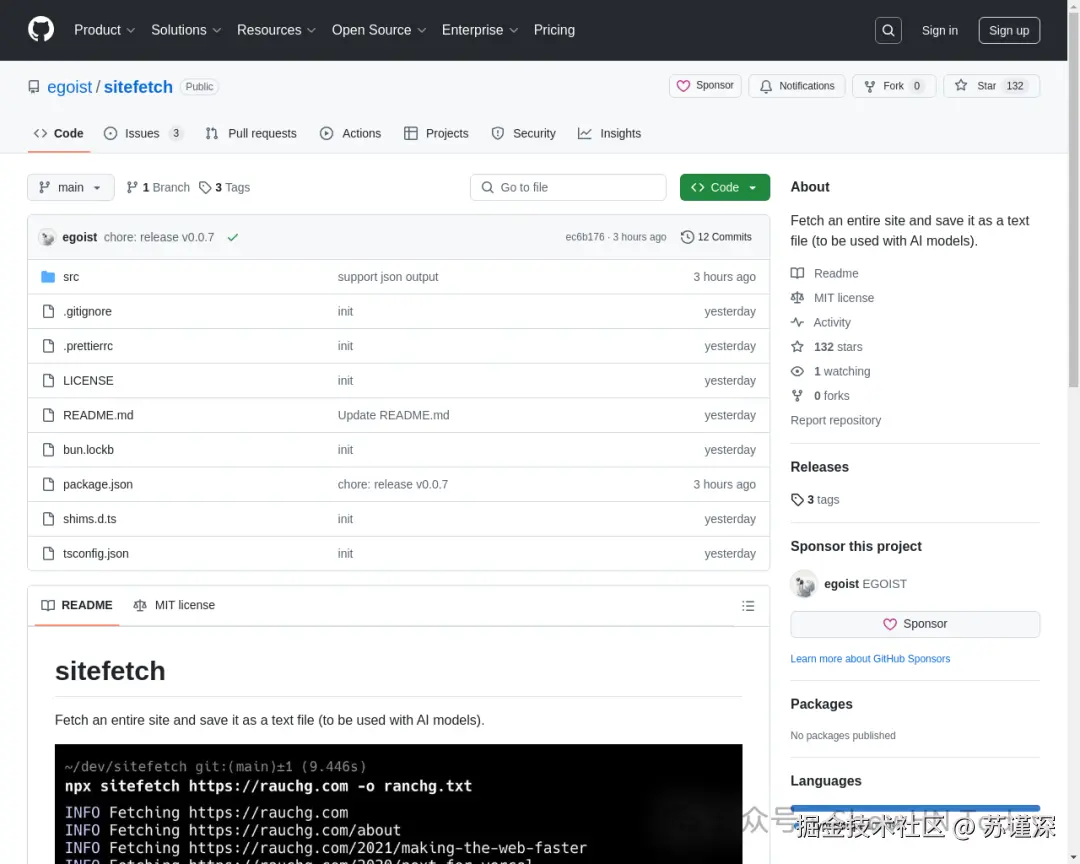Screen dimensions: 1080x864
Task: Click the Sign up button
Action: click(x=1009, y=30)
